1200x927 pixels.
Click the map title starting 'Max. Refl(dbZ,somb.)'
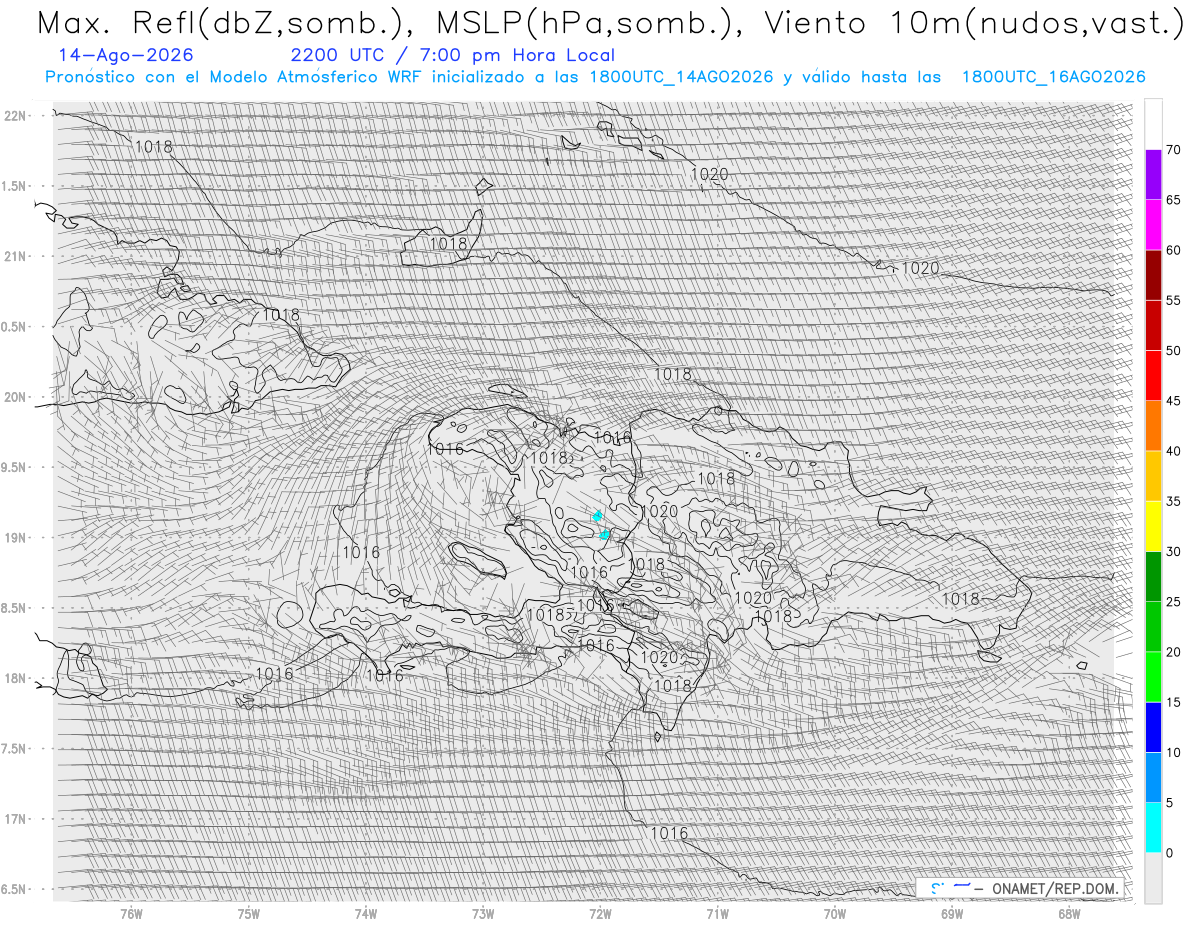pyautogui.click(x=609, y=22)
